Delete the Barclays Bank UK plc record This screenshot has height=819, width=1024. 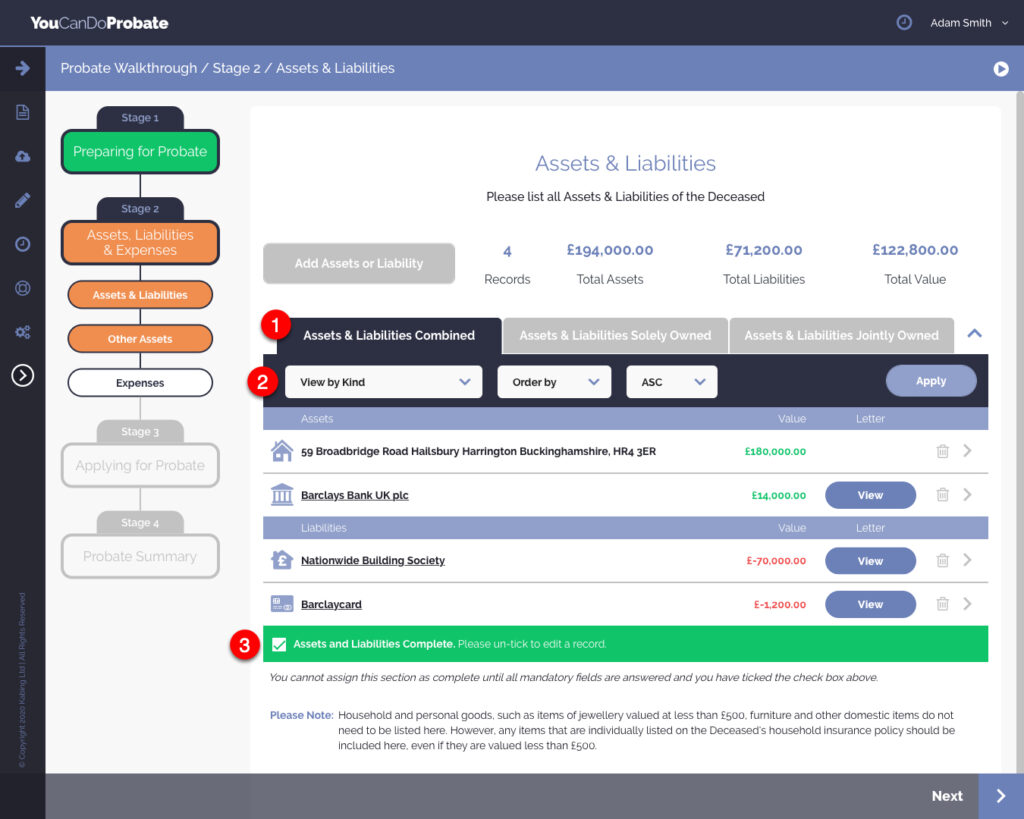click(942, 495)
